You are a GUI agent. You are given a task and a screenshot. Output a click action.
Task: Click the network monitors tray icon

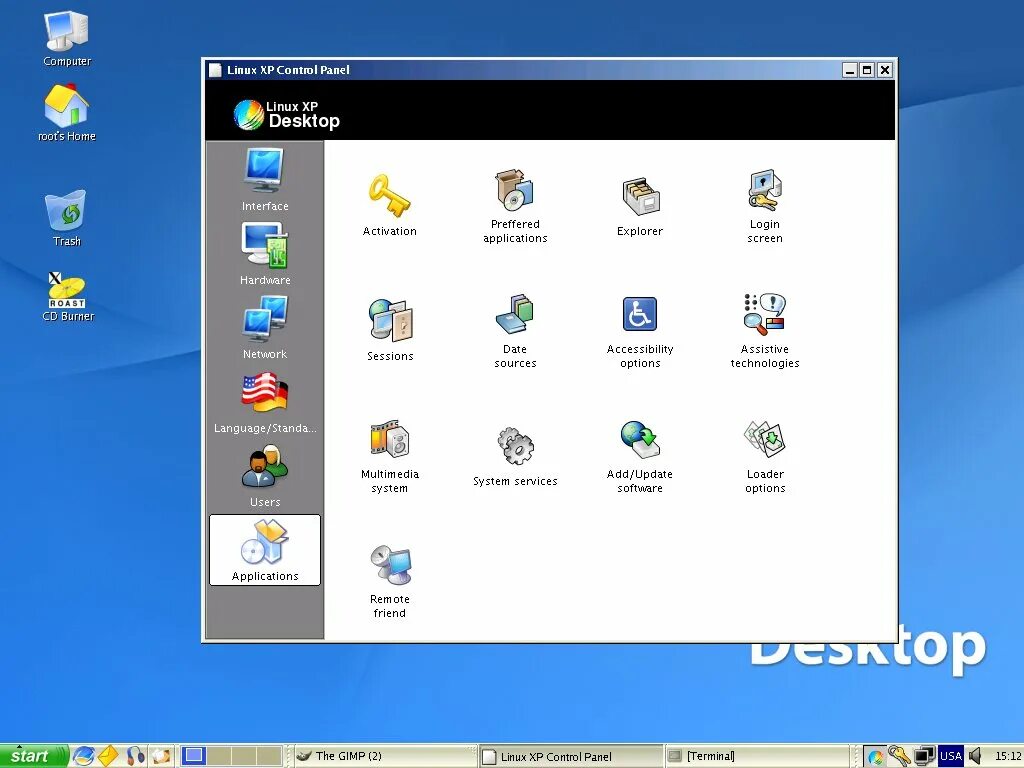coord(924,756)
